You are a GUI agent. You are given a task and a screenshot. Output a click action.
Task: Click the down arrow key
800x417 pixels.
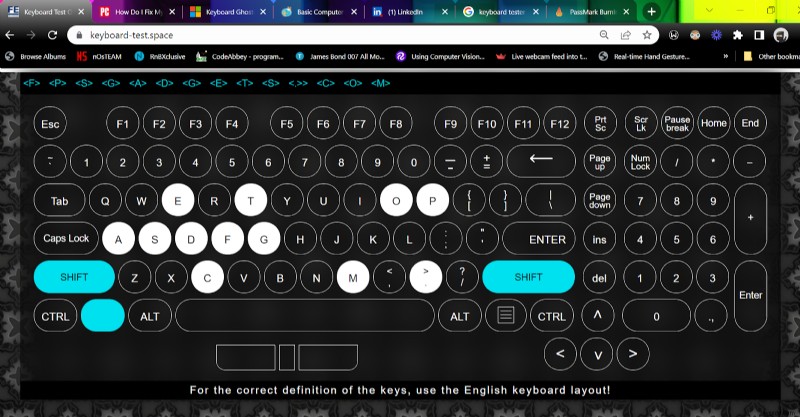tap(597, 354)
